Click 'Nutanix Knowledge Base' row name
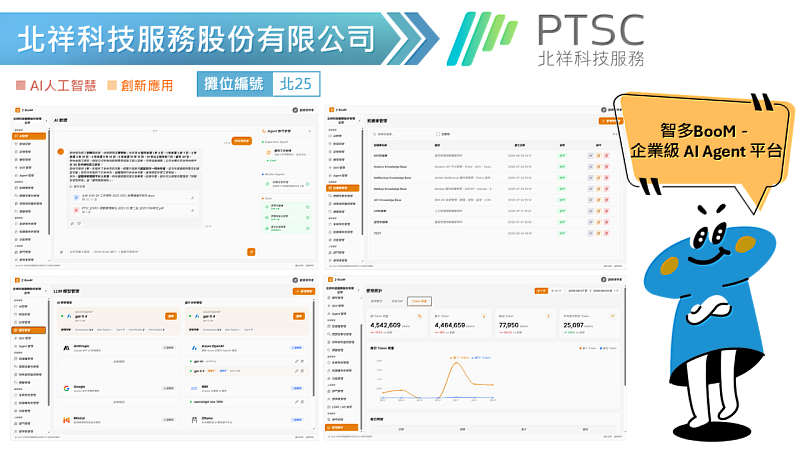Screen dimensions: 800x450 tap(390, 167)
